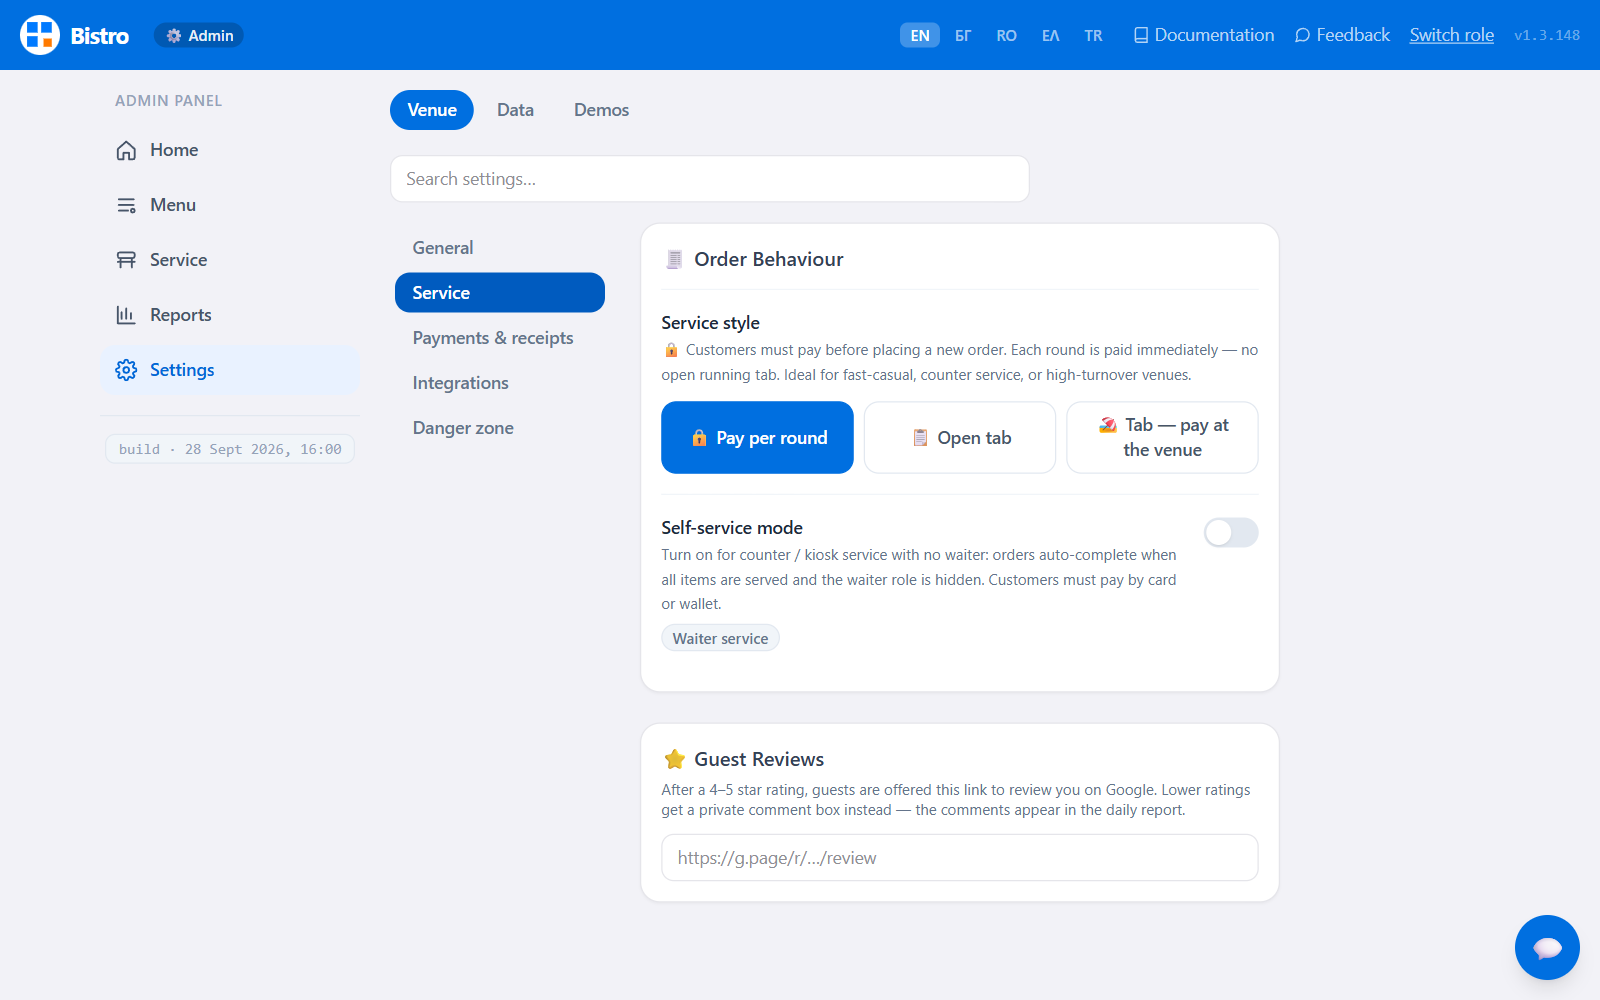Open Service settings section
This screenshot has width=1600, height=1000.
click(x=500, y=293)
